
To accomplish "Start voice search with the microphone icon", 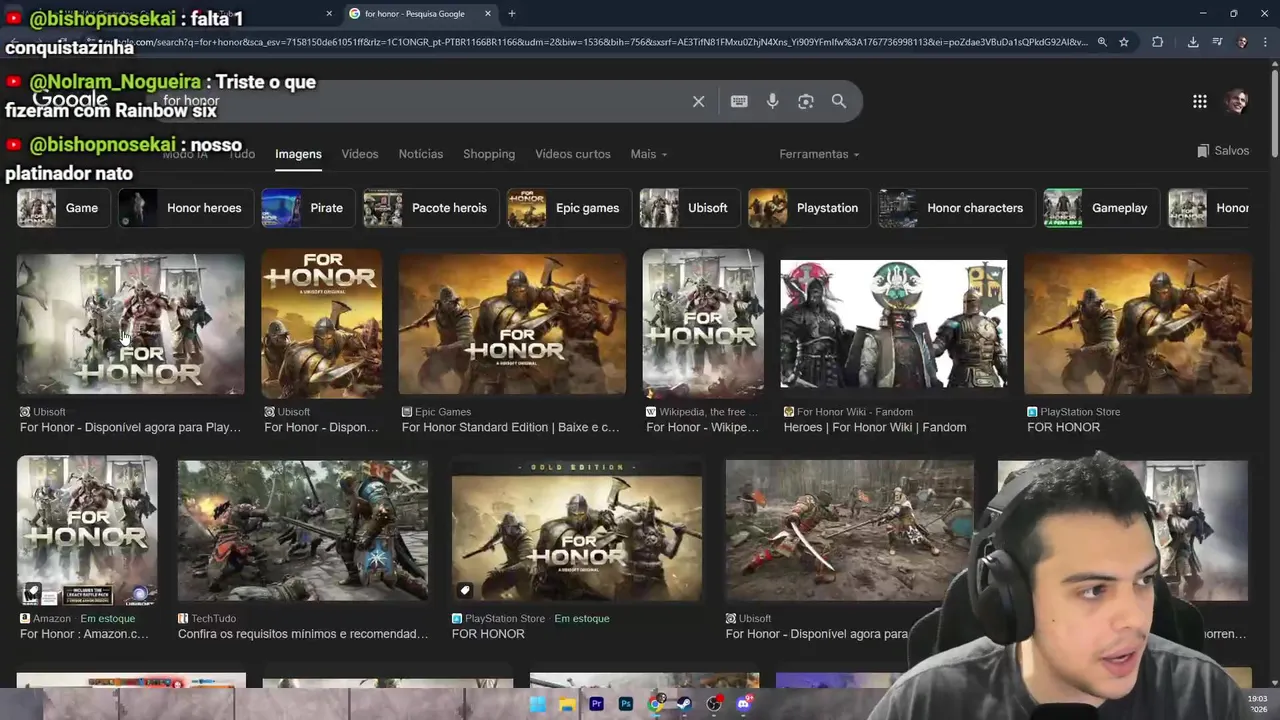I will coord(772,101).
